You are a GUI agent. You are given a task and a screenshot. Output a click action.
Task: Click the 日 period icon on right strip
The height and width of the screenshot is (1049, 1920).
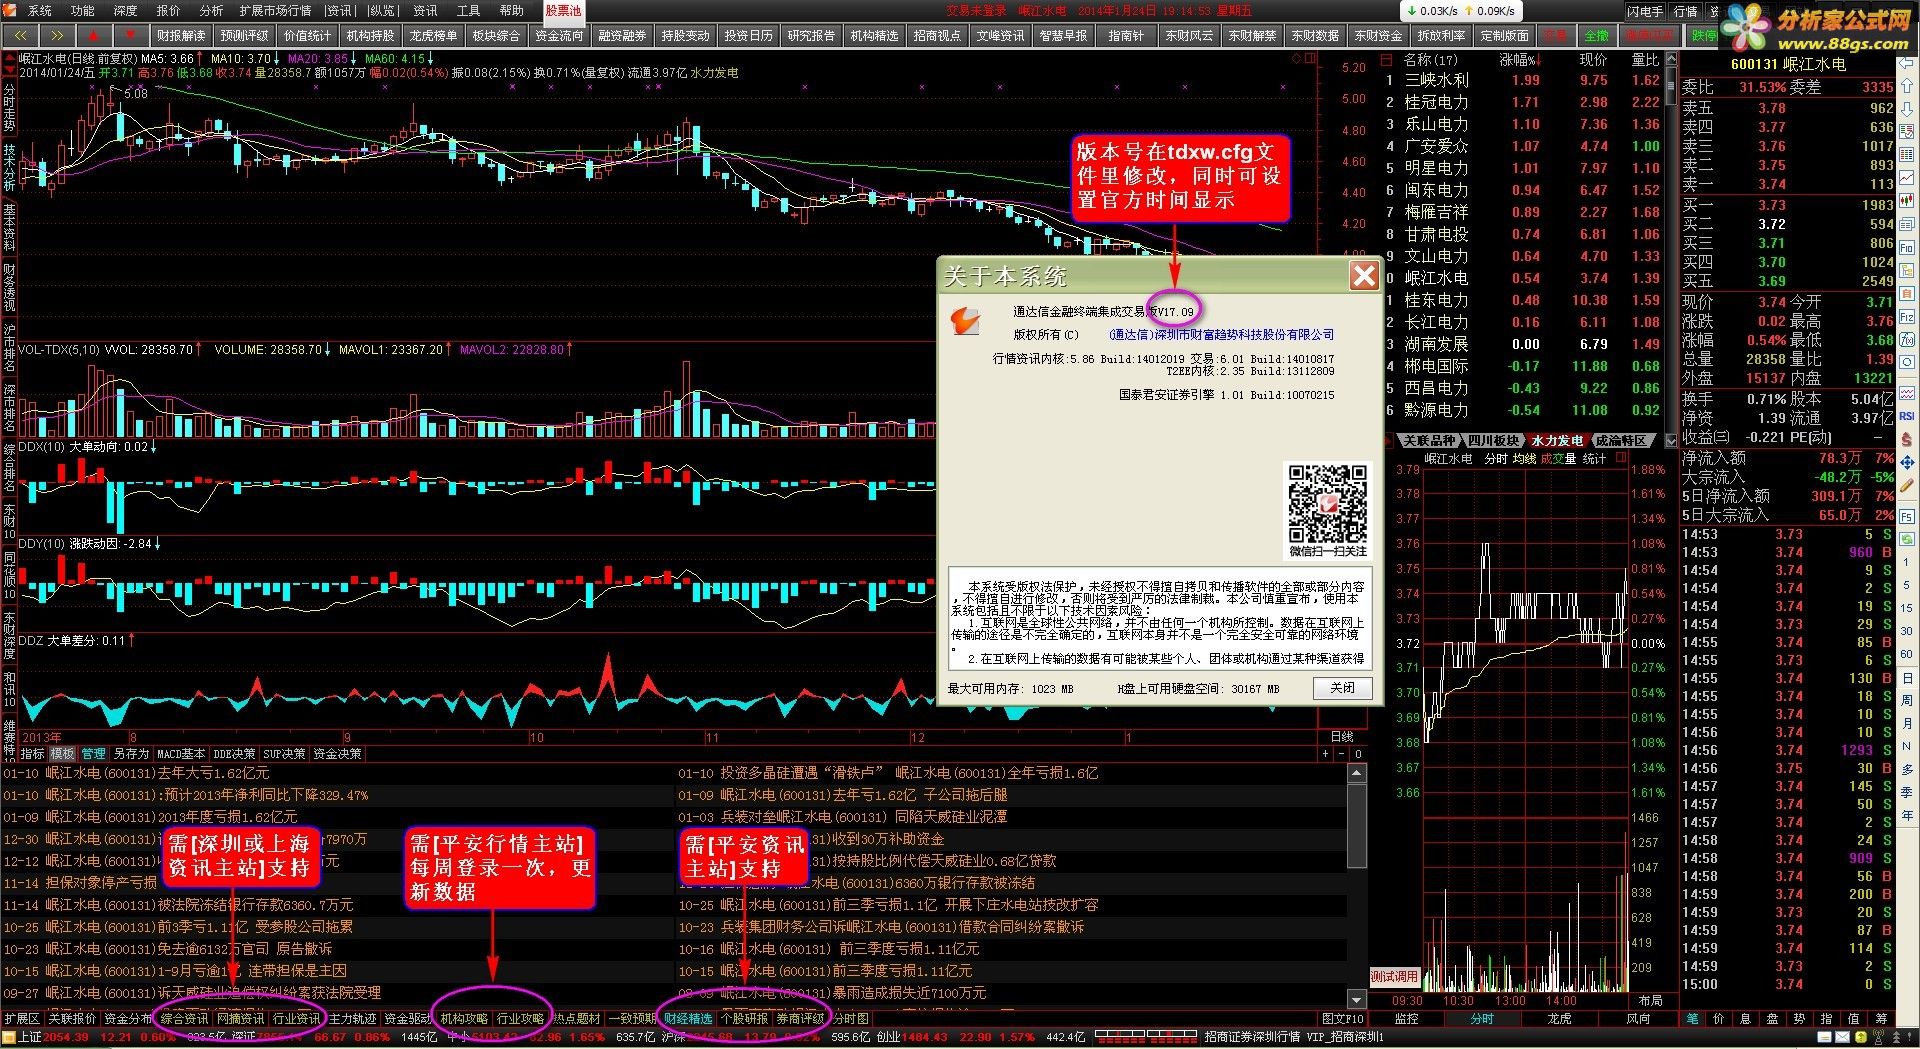click(1908, 678)
